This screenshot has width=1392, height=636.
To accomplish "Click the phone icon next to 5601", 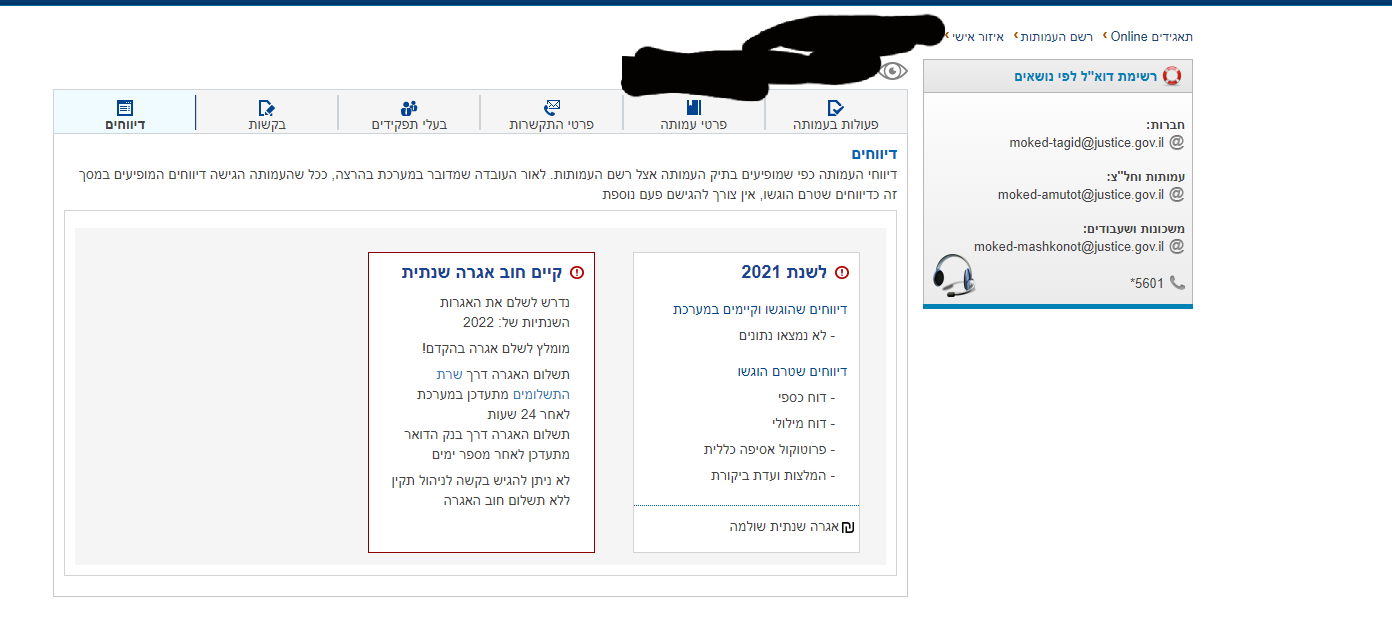I will click(1177, 283).
